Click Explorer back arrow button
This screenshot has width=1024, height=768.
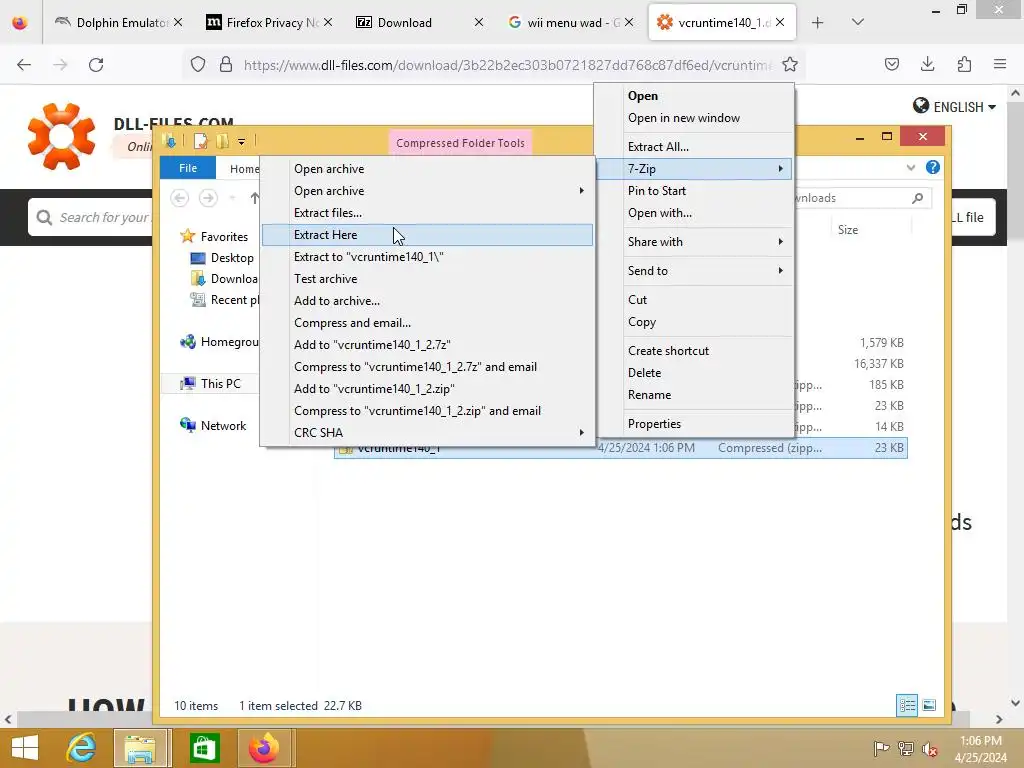coord(180,197)
